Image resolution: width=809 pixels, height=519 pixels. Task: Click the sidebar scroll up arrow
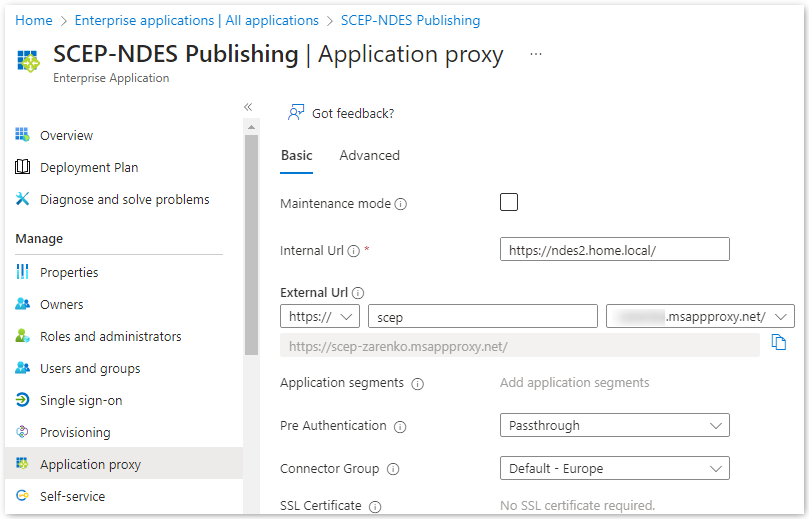251,127
